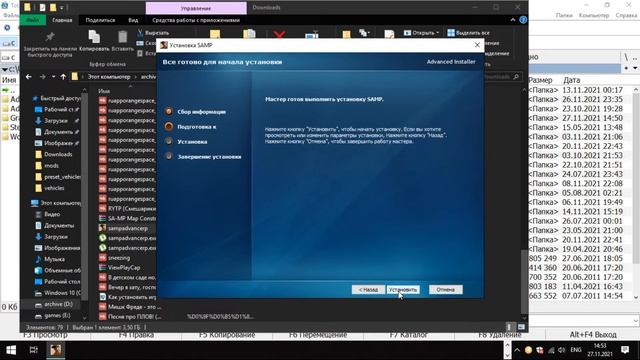
Task: Select the games (E:) drive
Action: (53, 316)
